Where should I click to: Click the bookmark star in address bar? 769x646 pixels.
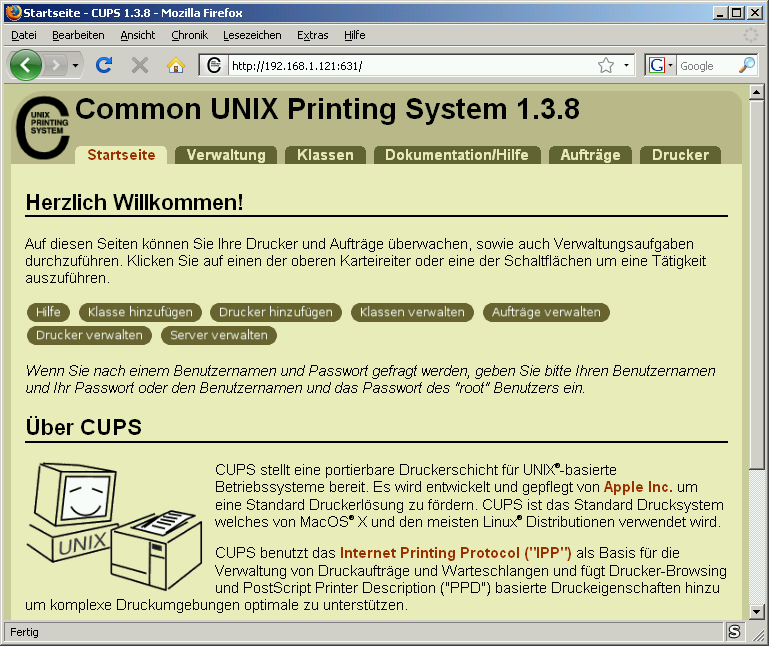point(606,66)
